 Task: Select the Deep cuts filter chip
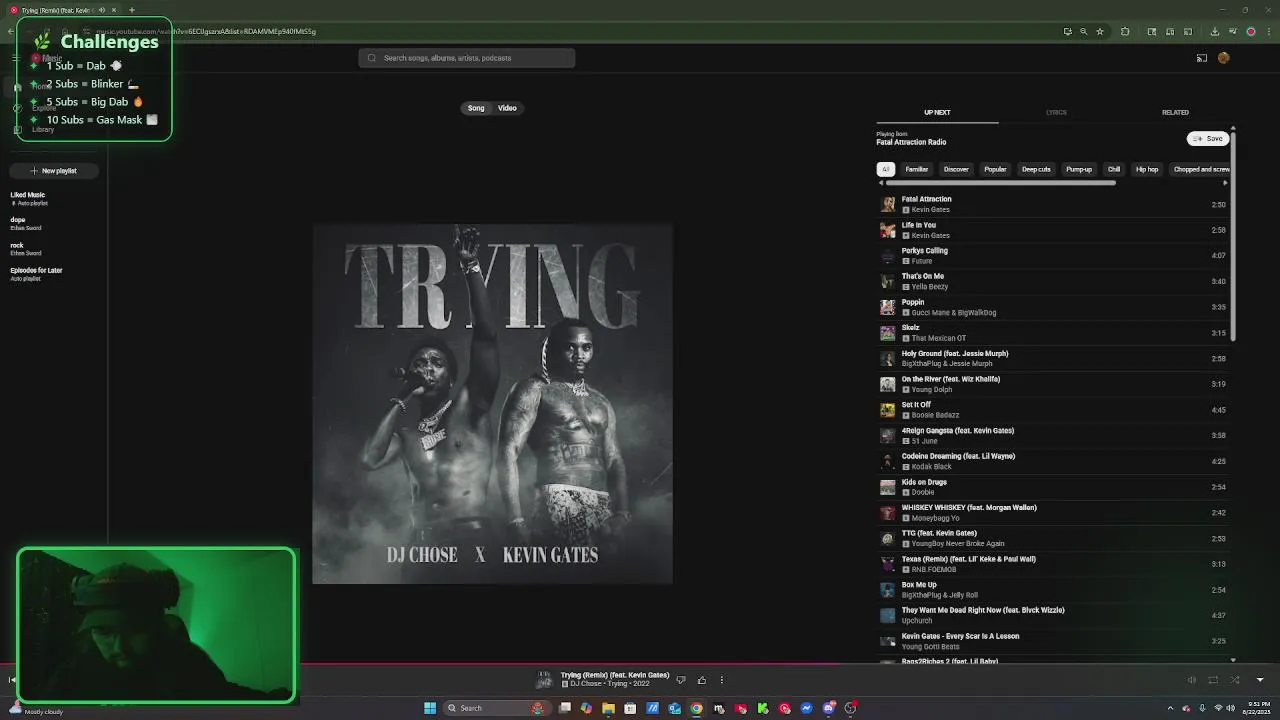click(x=1036, y=169)
